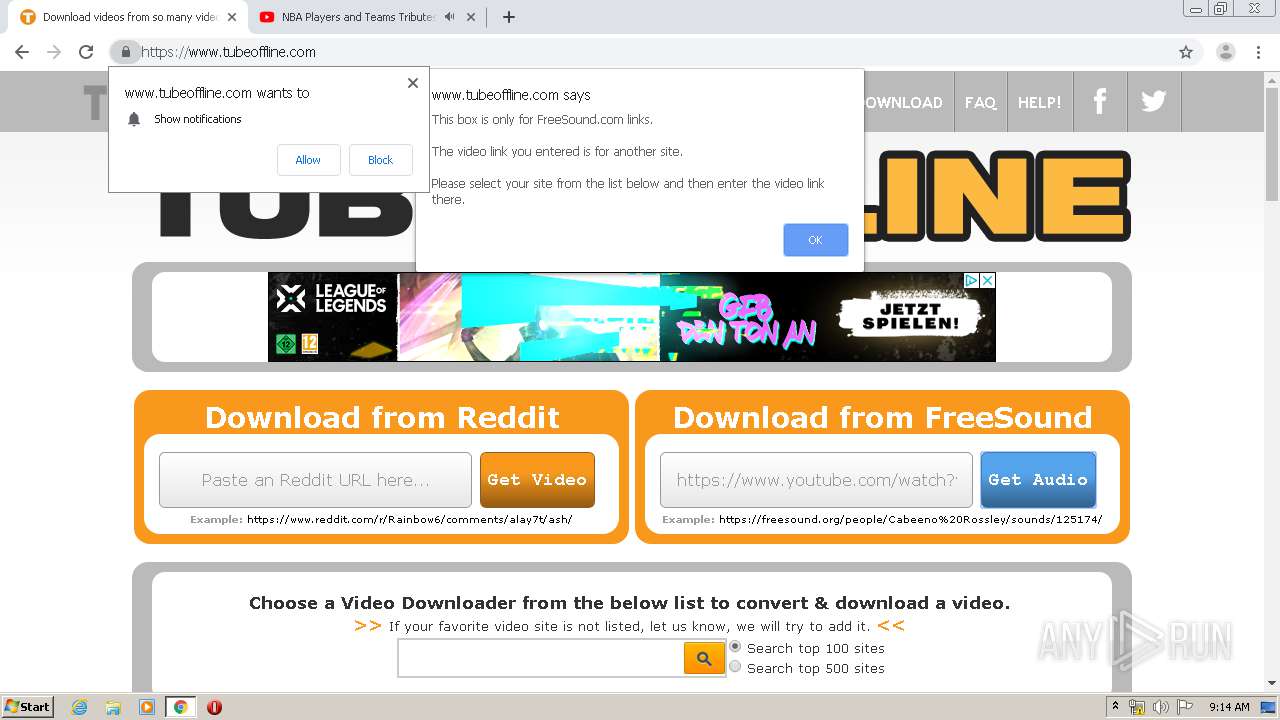Click the padlock site info icon
The height and width of the screenshot is (720, 1280).
click(x=125, y=52)
